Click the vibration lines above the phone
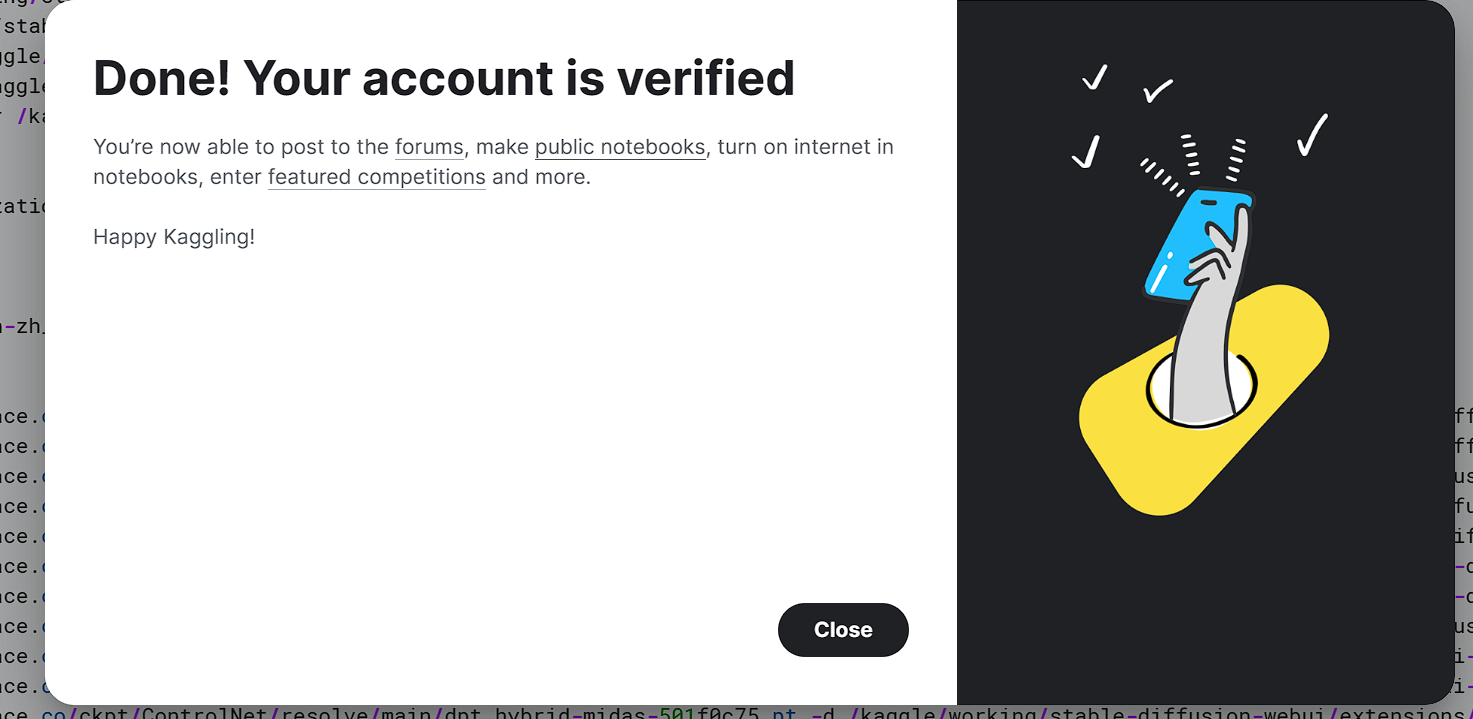1473x719 pixels. (x=1190, y=157)
